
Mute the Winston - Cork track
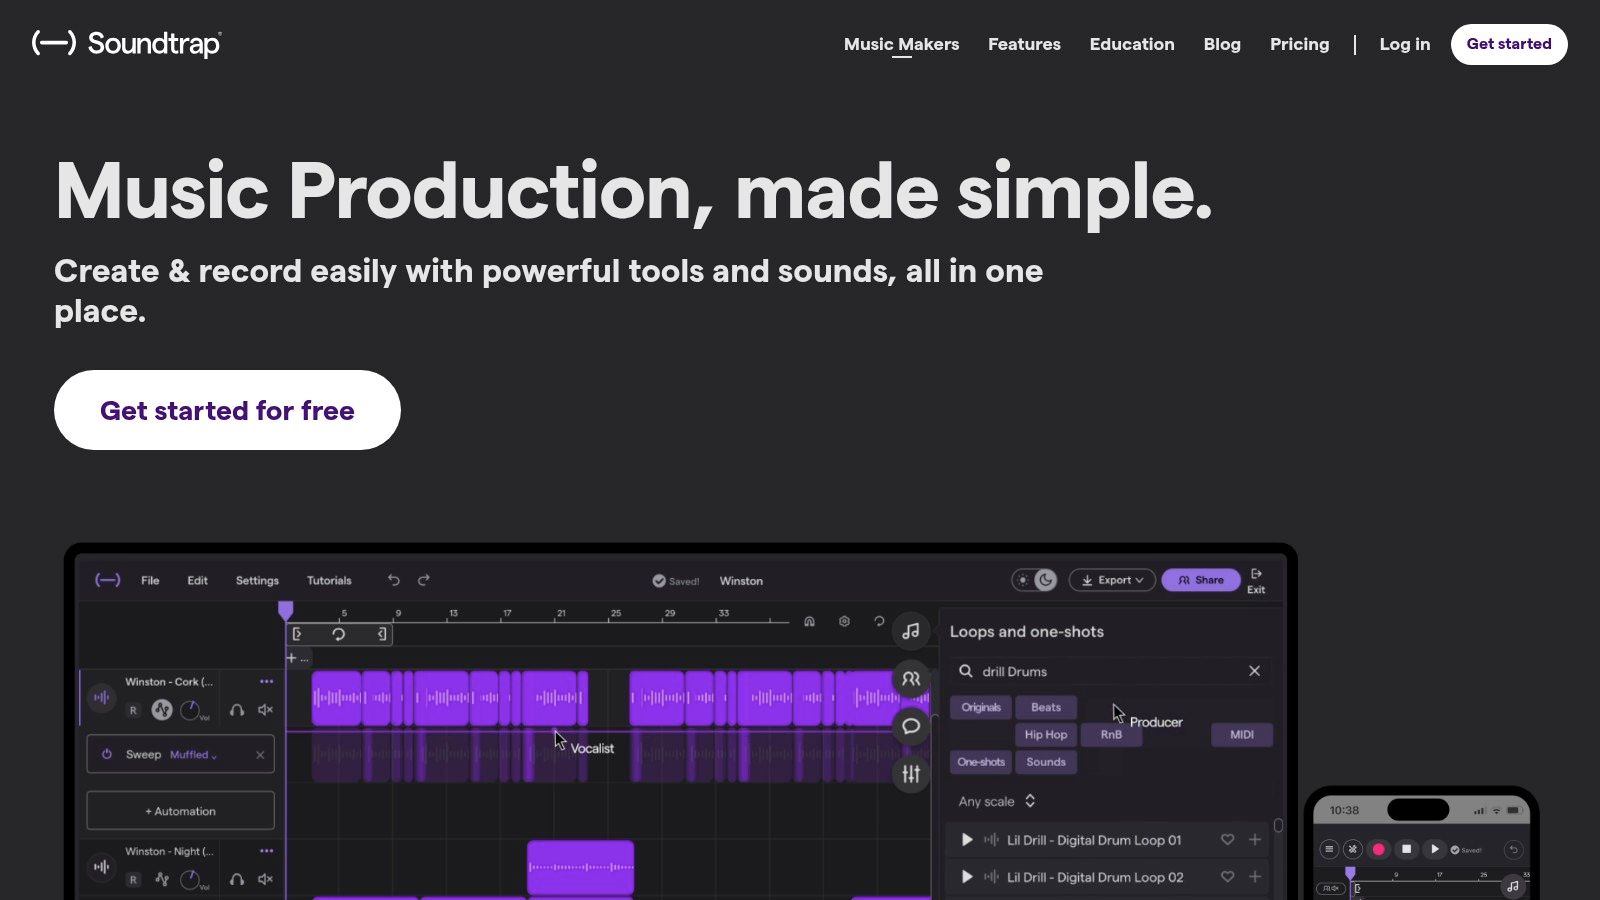tap(263, 709)
